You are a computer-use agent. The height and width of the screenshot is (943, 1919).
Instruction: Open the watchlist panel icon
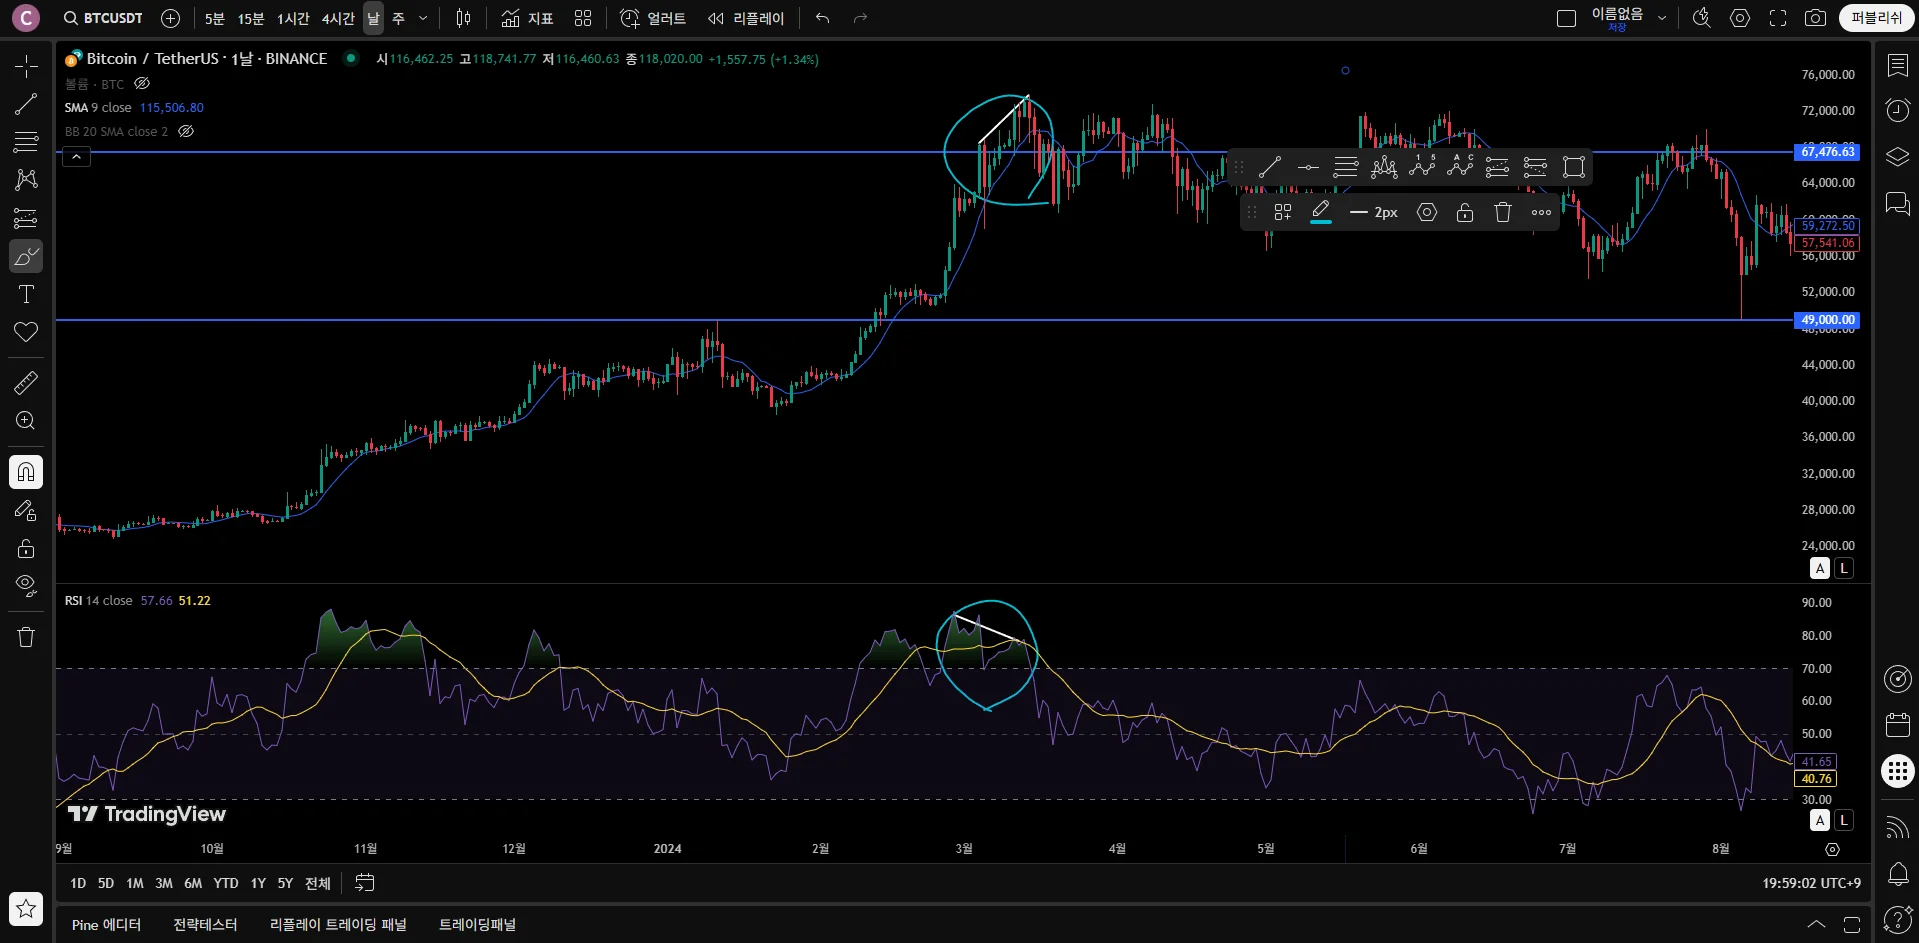click(1897, 66)
